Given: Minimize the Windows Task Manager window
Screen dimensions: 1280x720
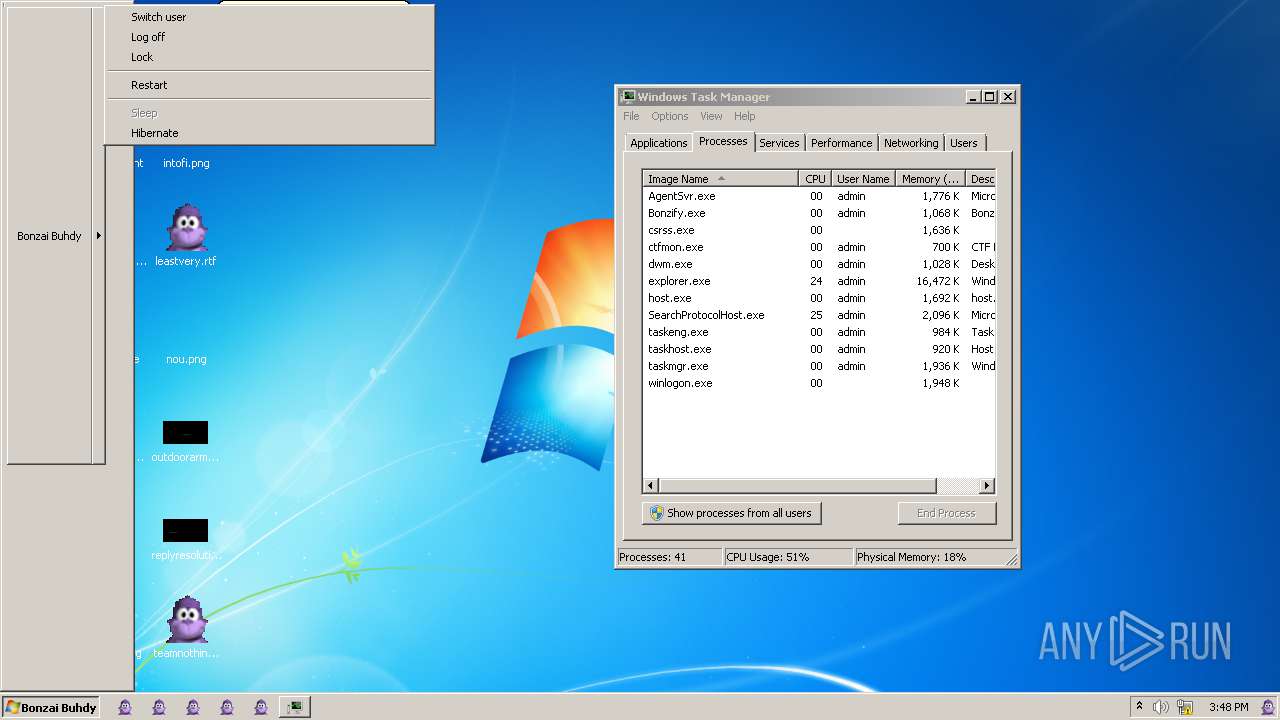Looking at the screenshot, I should 973,97.
